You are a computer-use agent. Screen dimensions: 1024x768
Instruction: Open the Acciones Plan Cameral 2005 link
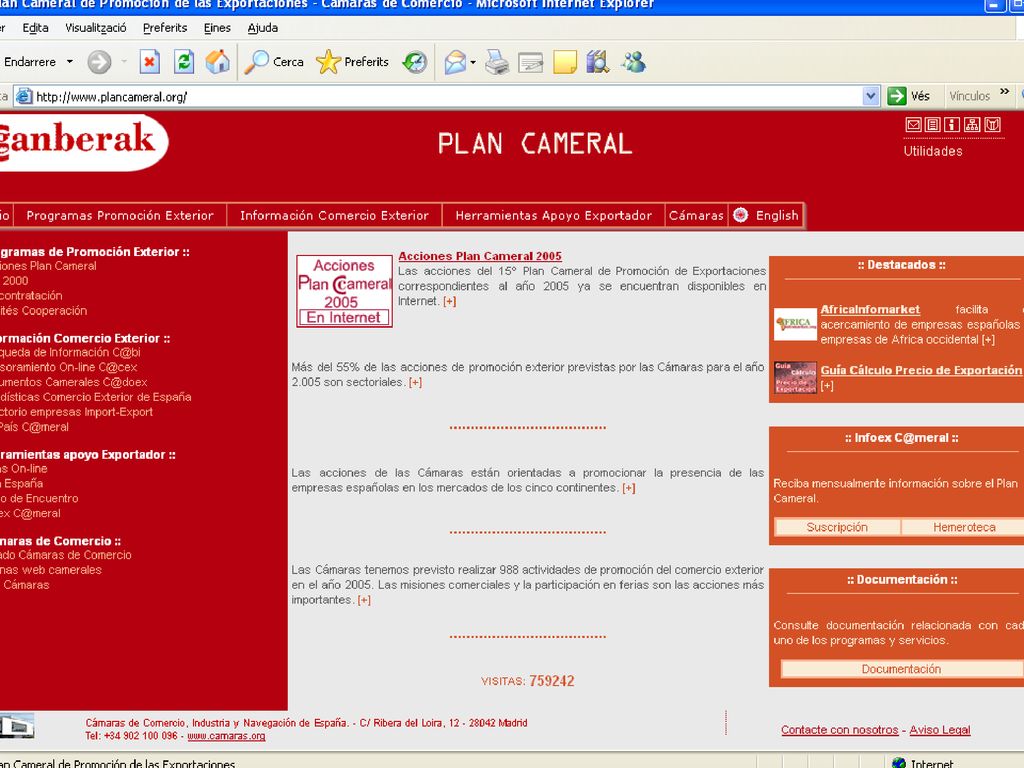click(480, 256)
